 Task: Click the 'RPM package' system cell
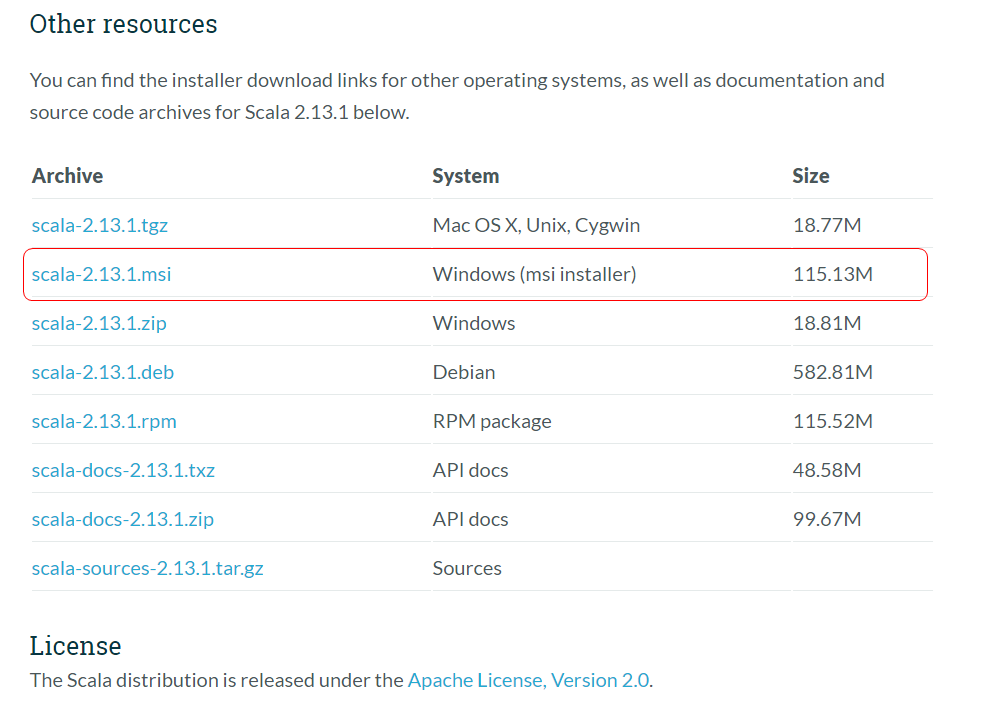click(x=492, y=422)
